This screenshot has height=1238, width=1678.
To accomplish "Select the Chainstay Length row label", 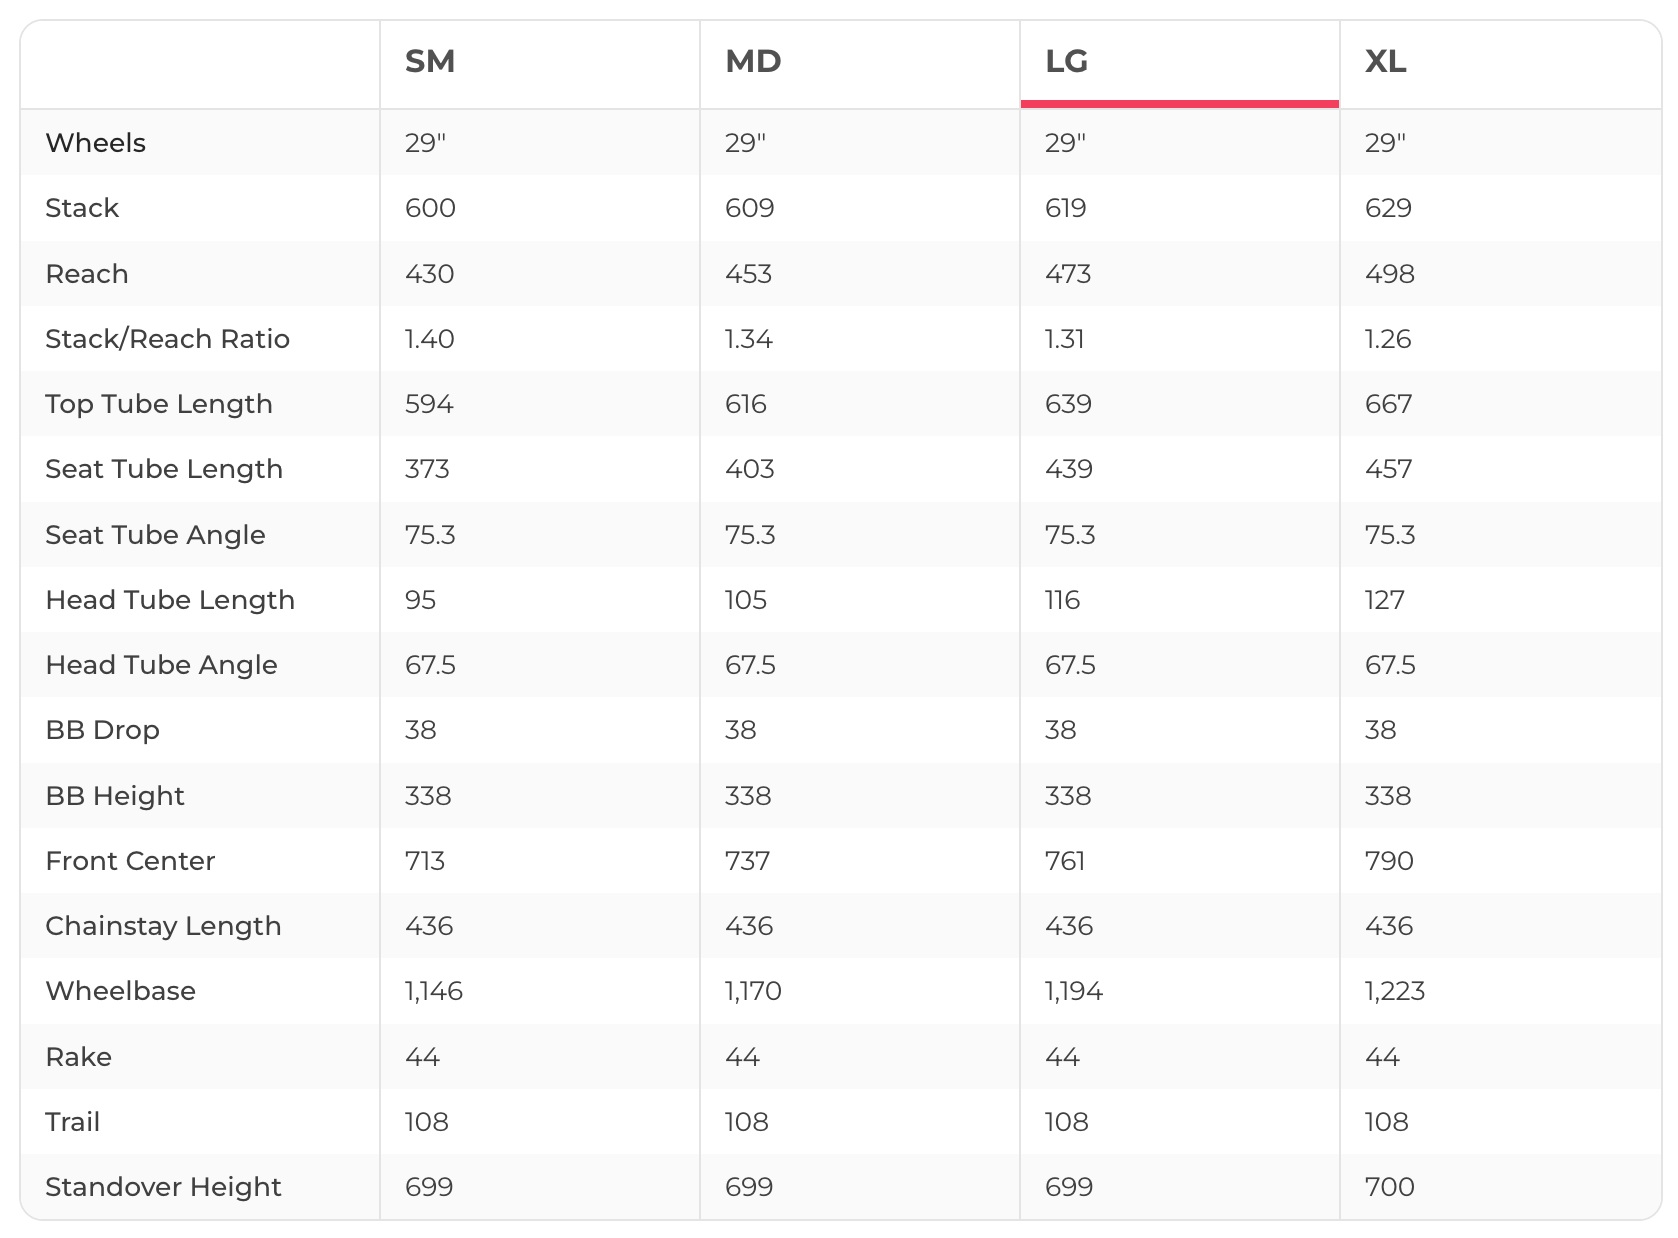I will 163,926.
